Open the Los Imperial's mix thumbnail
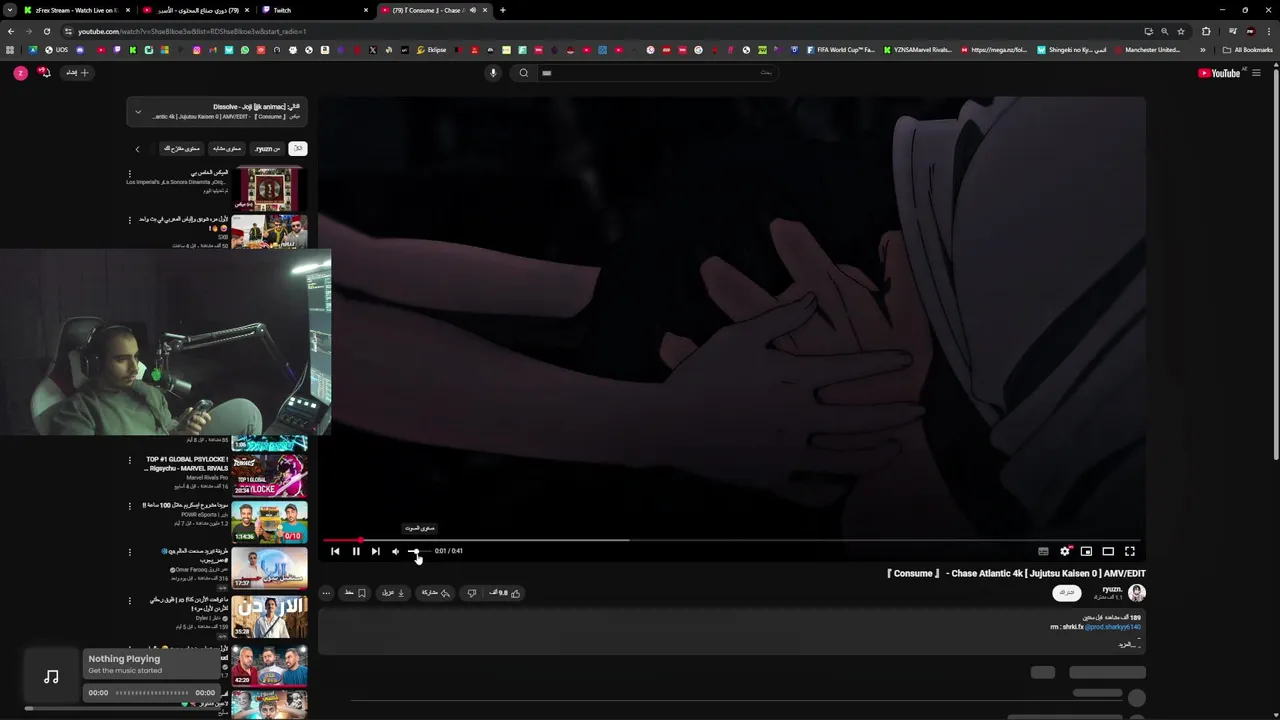The height and width of the screenshot is (720, 1280). point(269,187)
